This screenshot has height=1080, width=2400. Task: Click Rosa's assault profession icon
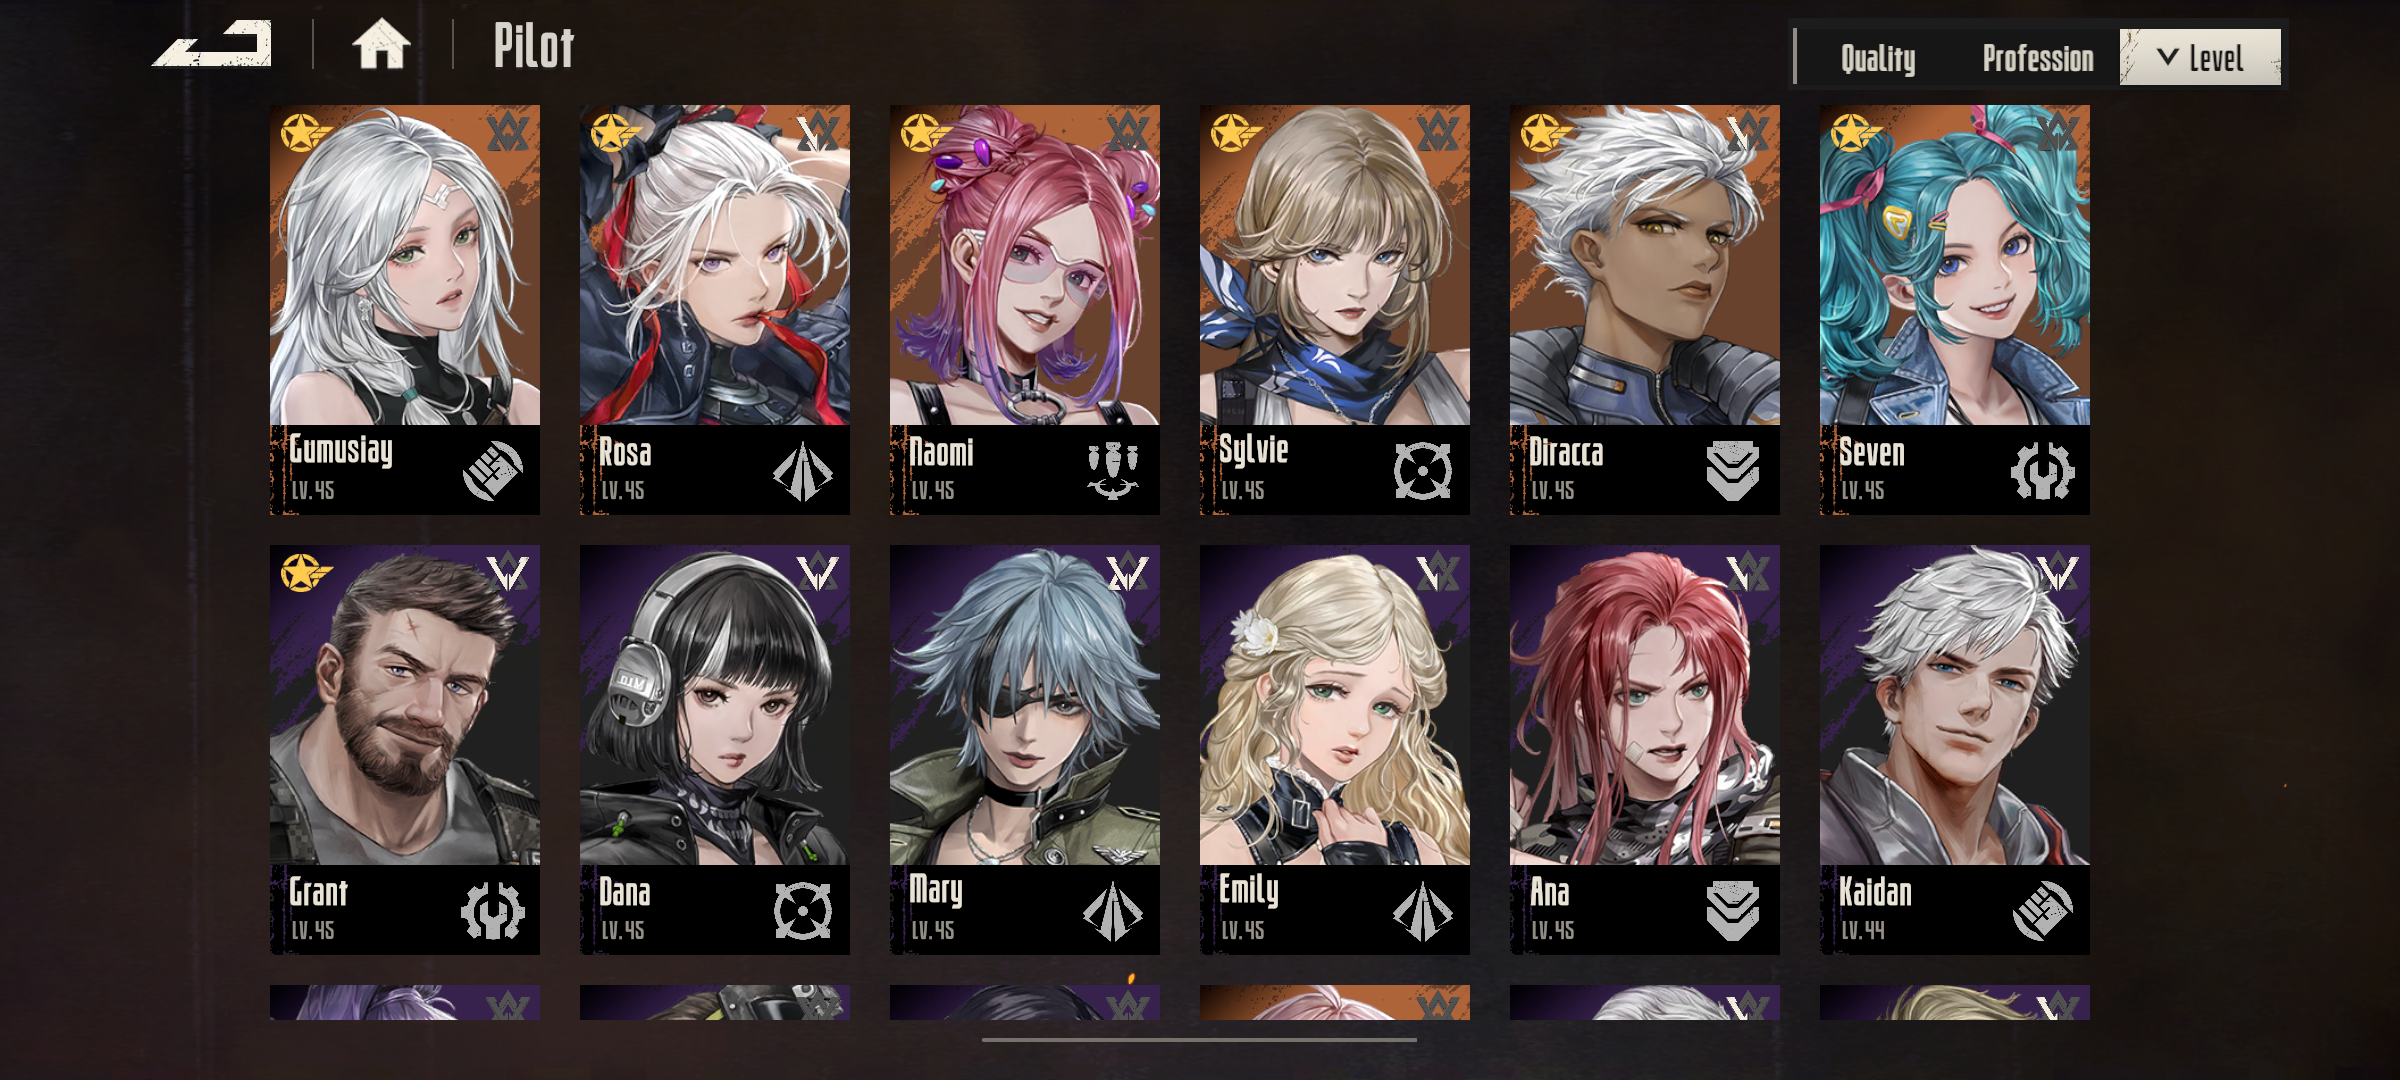pyautogui.click(x=802, y=470)
